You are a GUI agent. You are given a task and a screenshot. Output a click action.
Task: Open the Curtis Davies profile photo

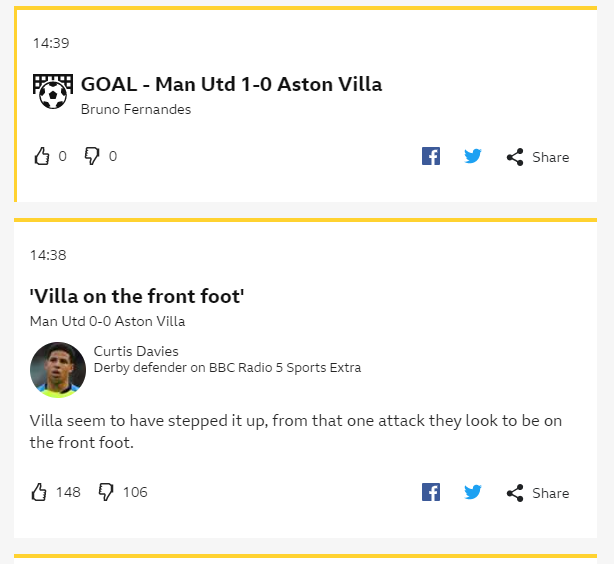coord(58,370)
